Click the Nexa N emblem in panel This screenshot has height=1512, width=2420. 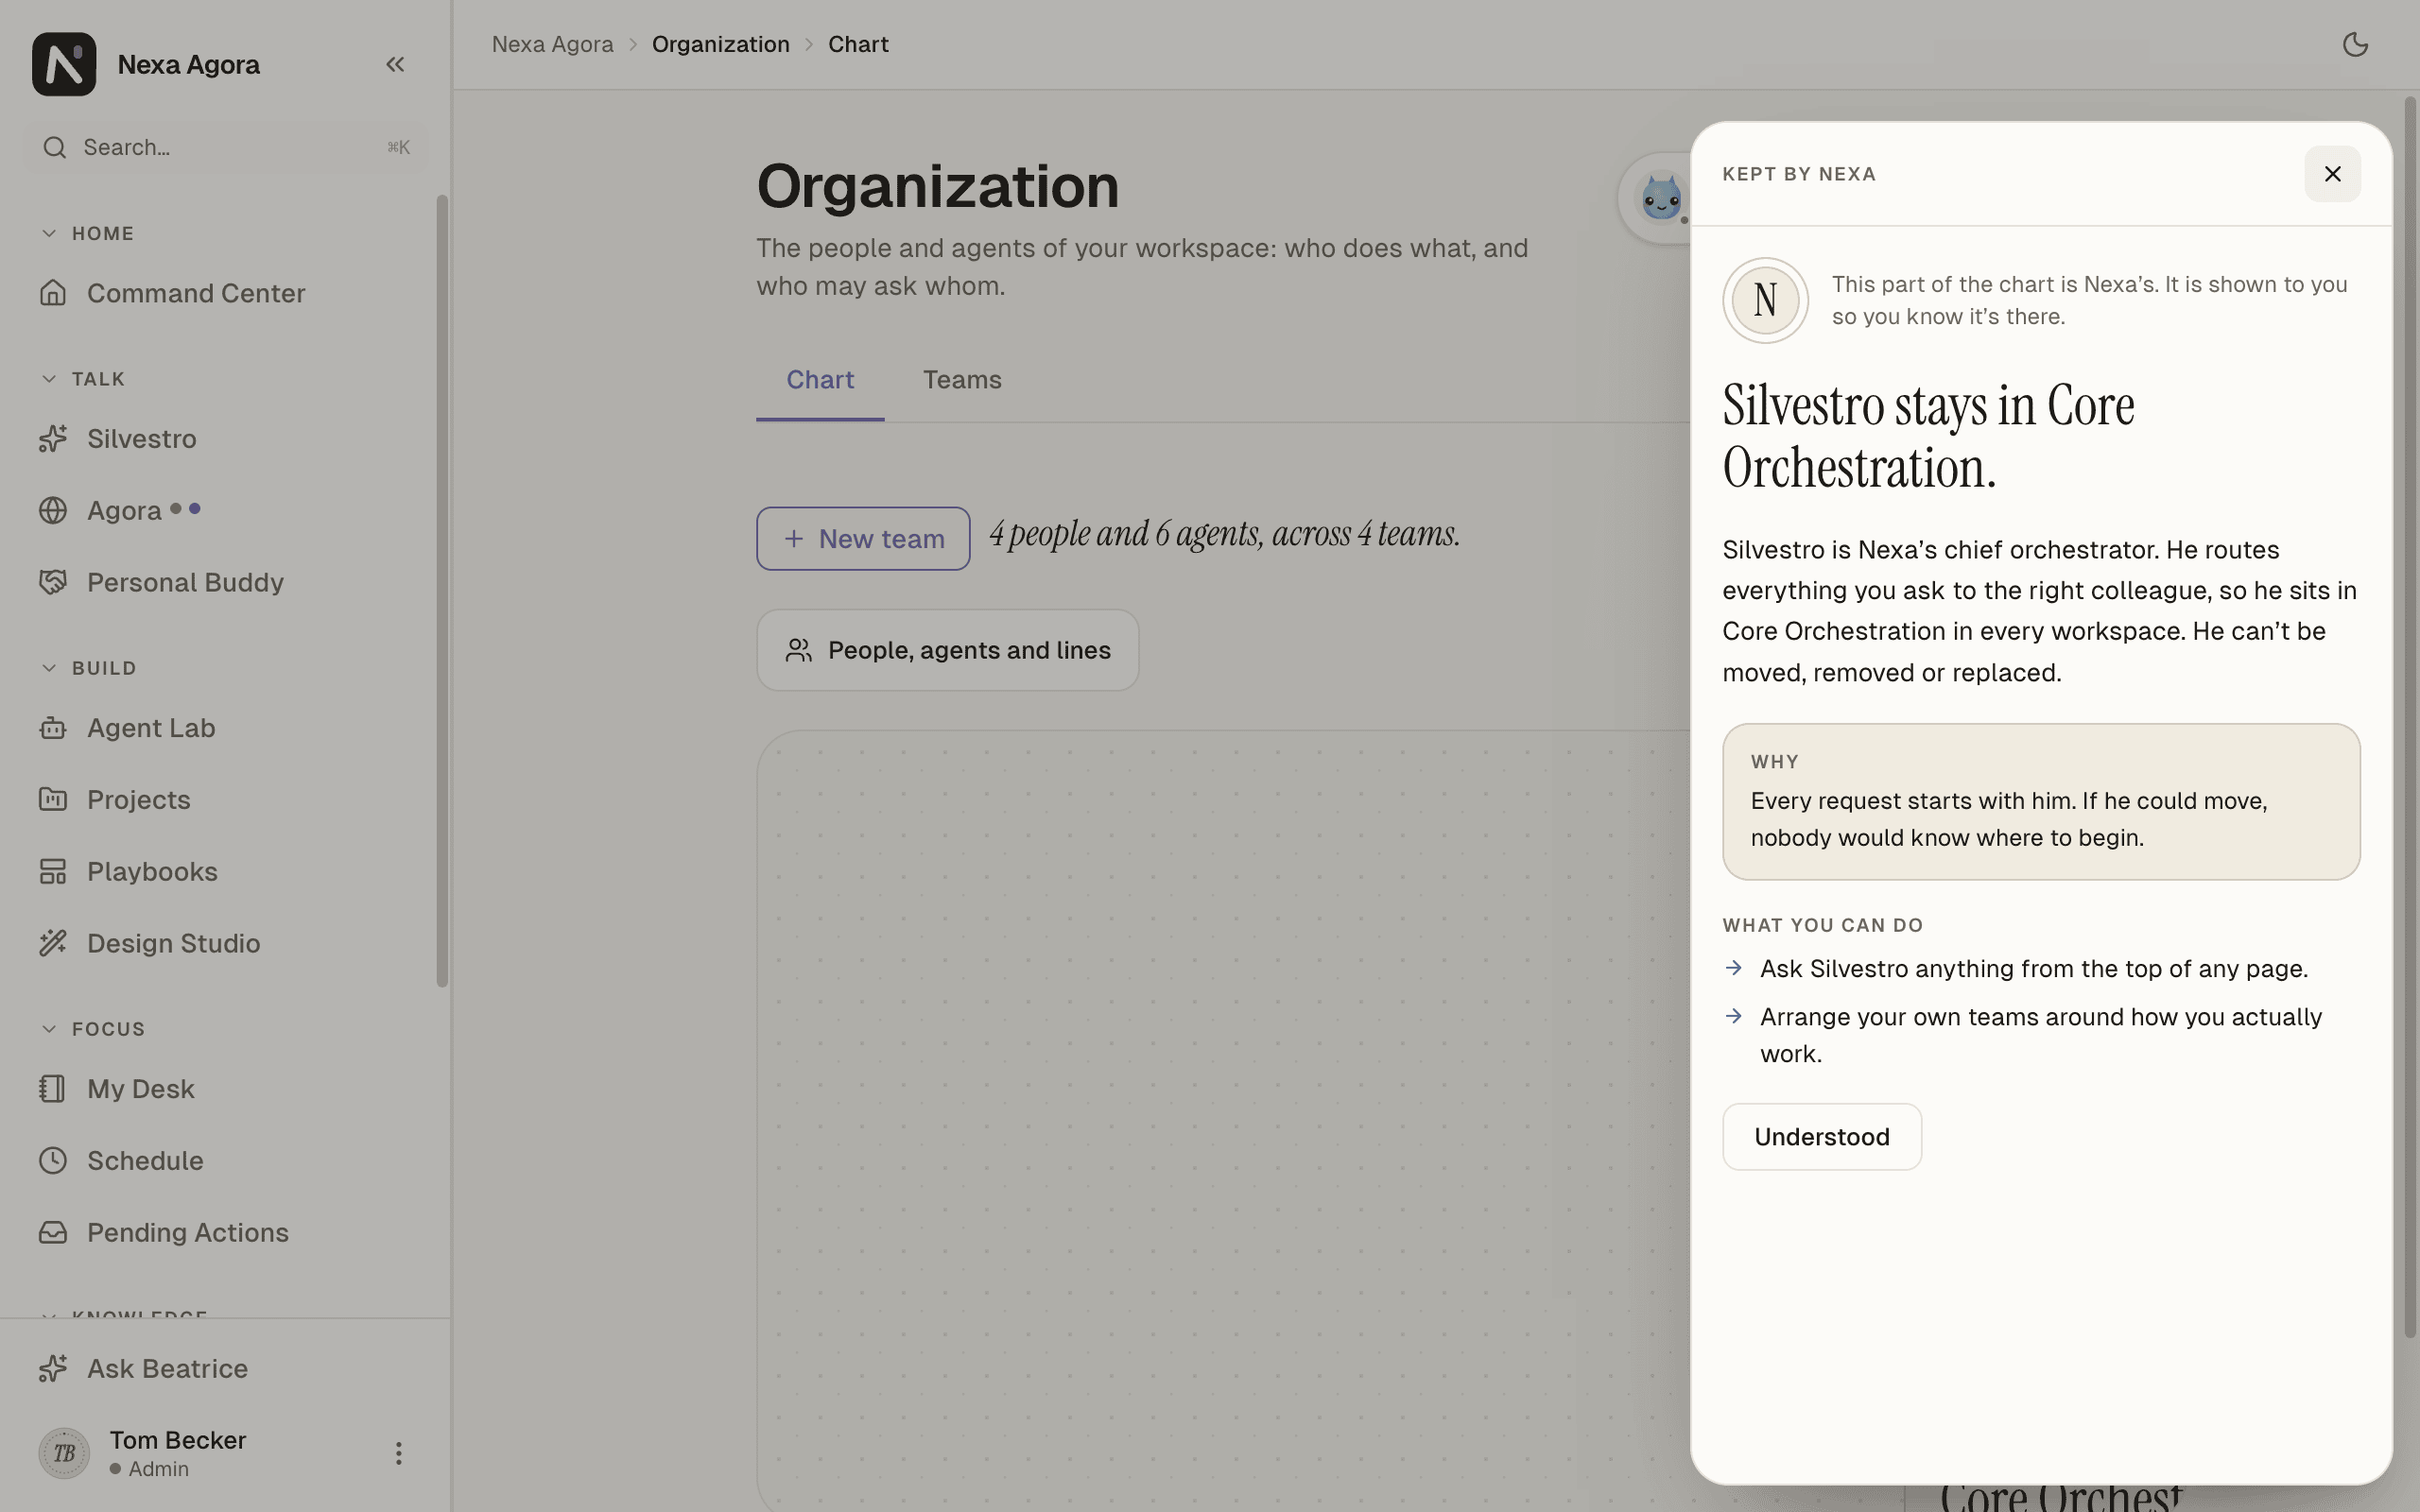[1765, 300]
